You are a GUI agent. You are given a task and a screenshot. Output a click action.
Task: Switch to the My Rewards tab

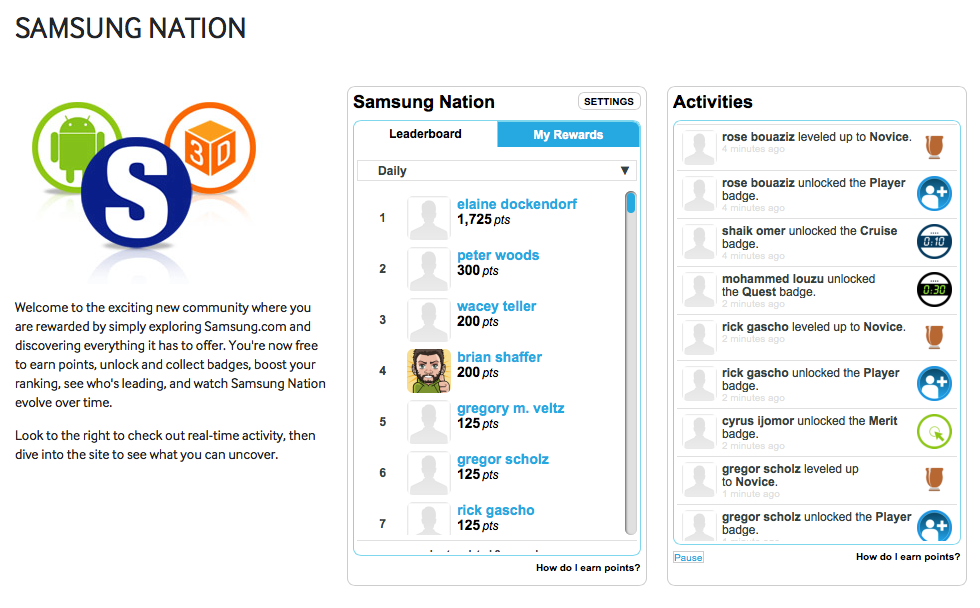pyautogui.click(x=568, y=134)
